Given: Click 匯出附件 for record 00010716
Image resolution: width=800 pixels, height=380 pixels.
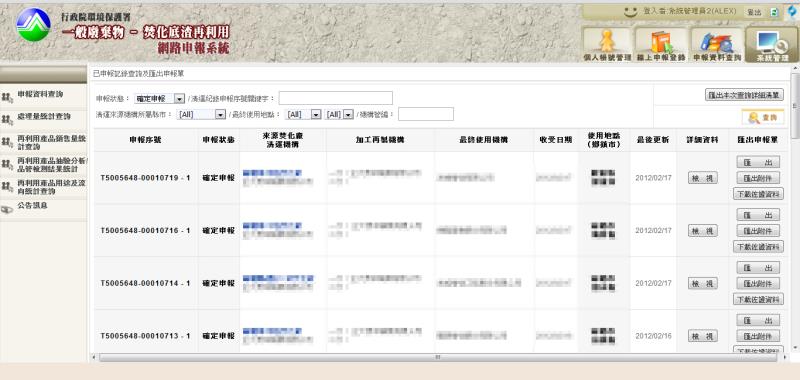Looking at the screenshot, I should [x=758, y=231].
